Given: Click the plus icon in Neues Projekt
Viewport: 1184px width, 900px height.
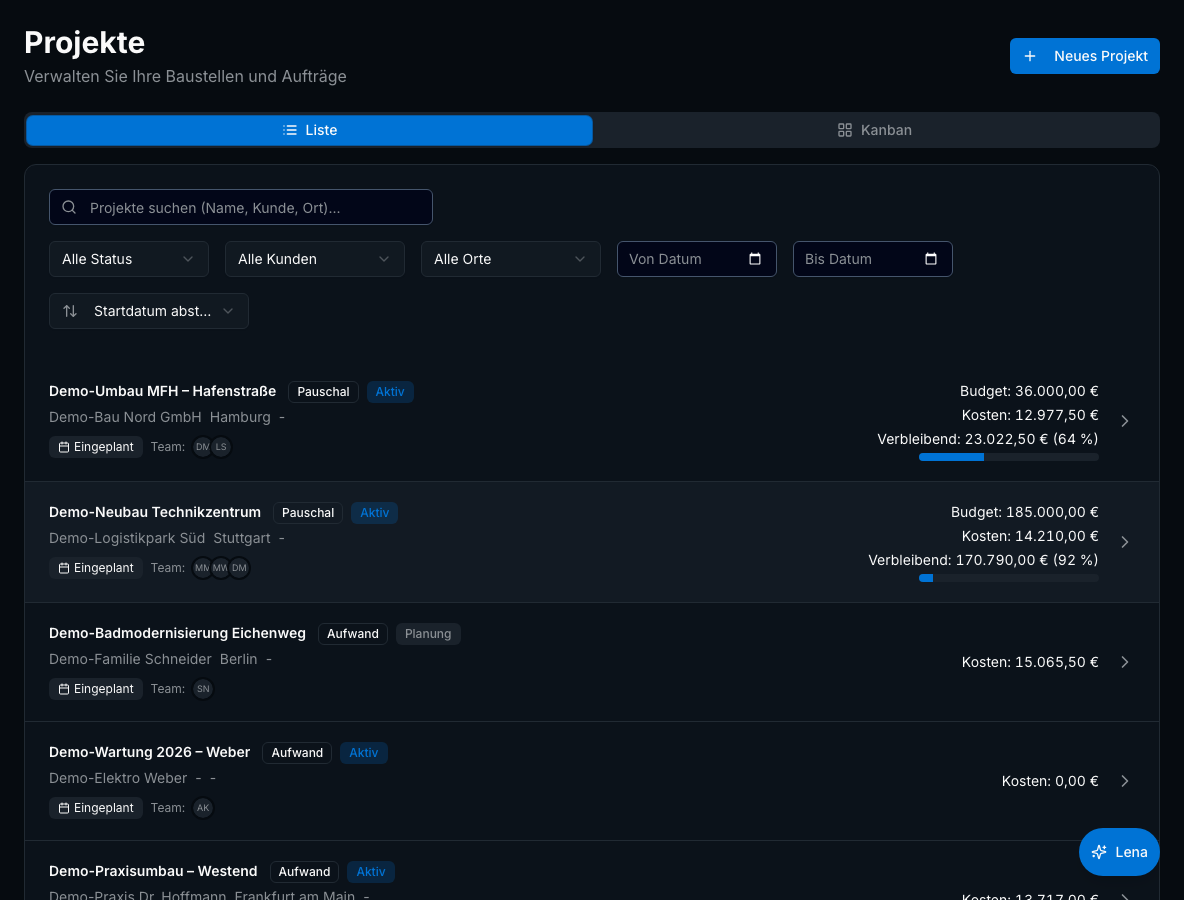Looking at the screenshot, I should (1029, 56).
